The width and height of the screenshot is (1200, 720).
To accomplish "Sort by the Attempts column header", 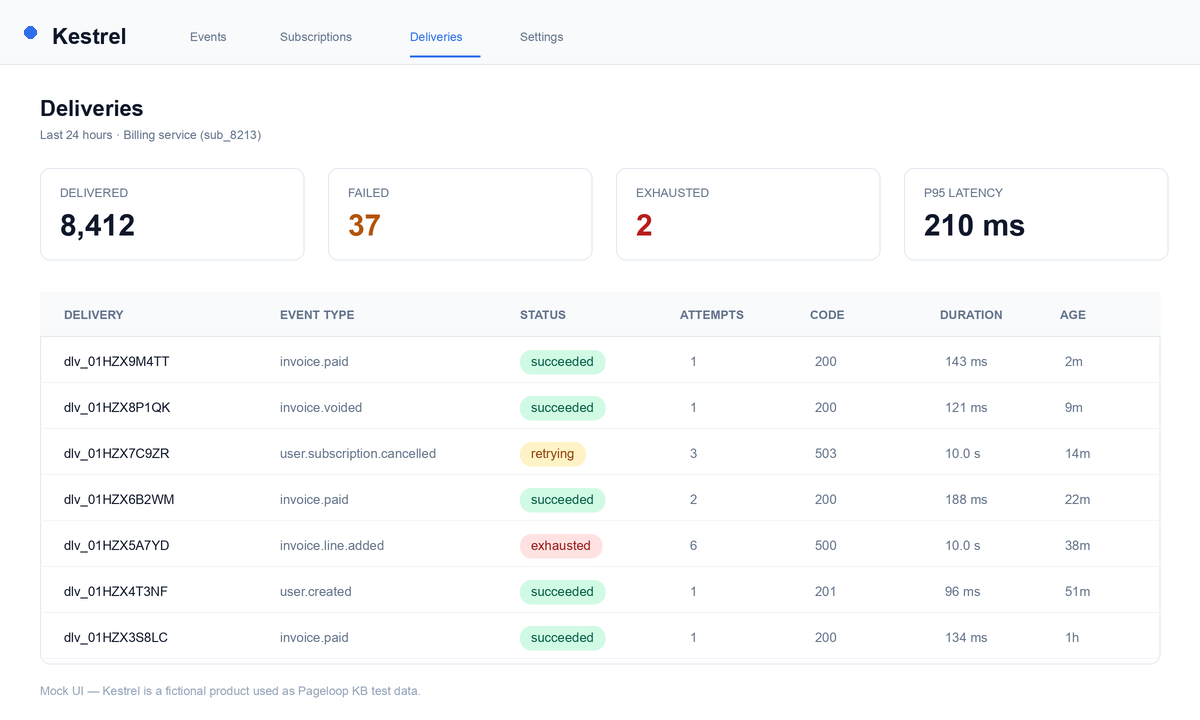I will [712, 314].
